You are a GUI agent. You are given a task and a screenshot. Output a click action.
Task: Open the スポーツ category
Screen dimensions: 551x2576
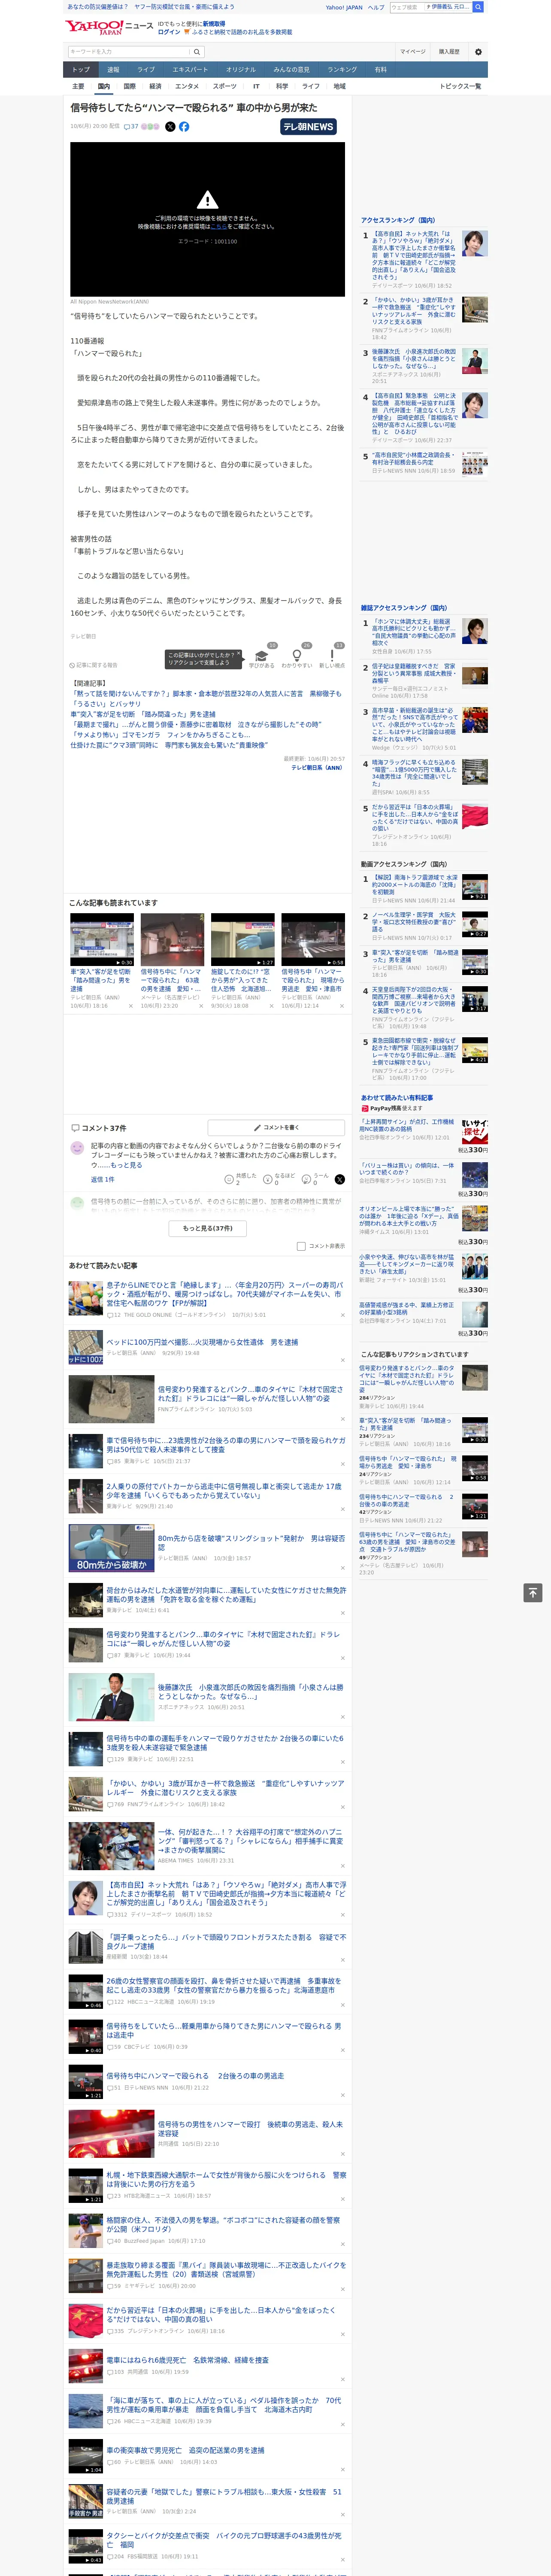225,86
